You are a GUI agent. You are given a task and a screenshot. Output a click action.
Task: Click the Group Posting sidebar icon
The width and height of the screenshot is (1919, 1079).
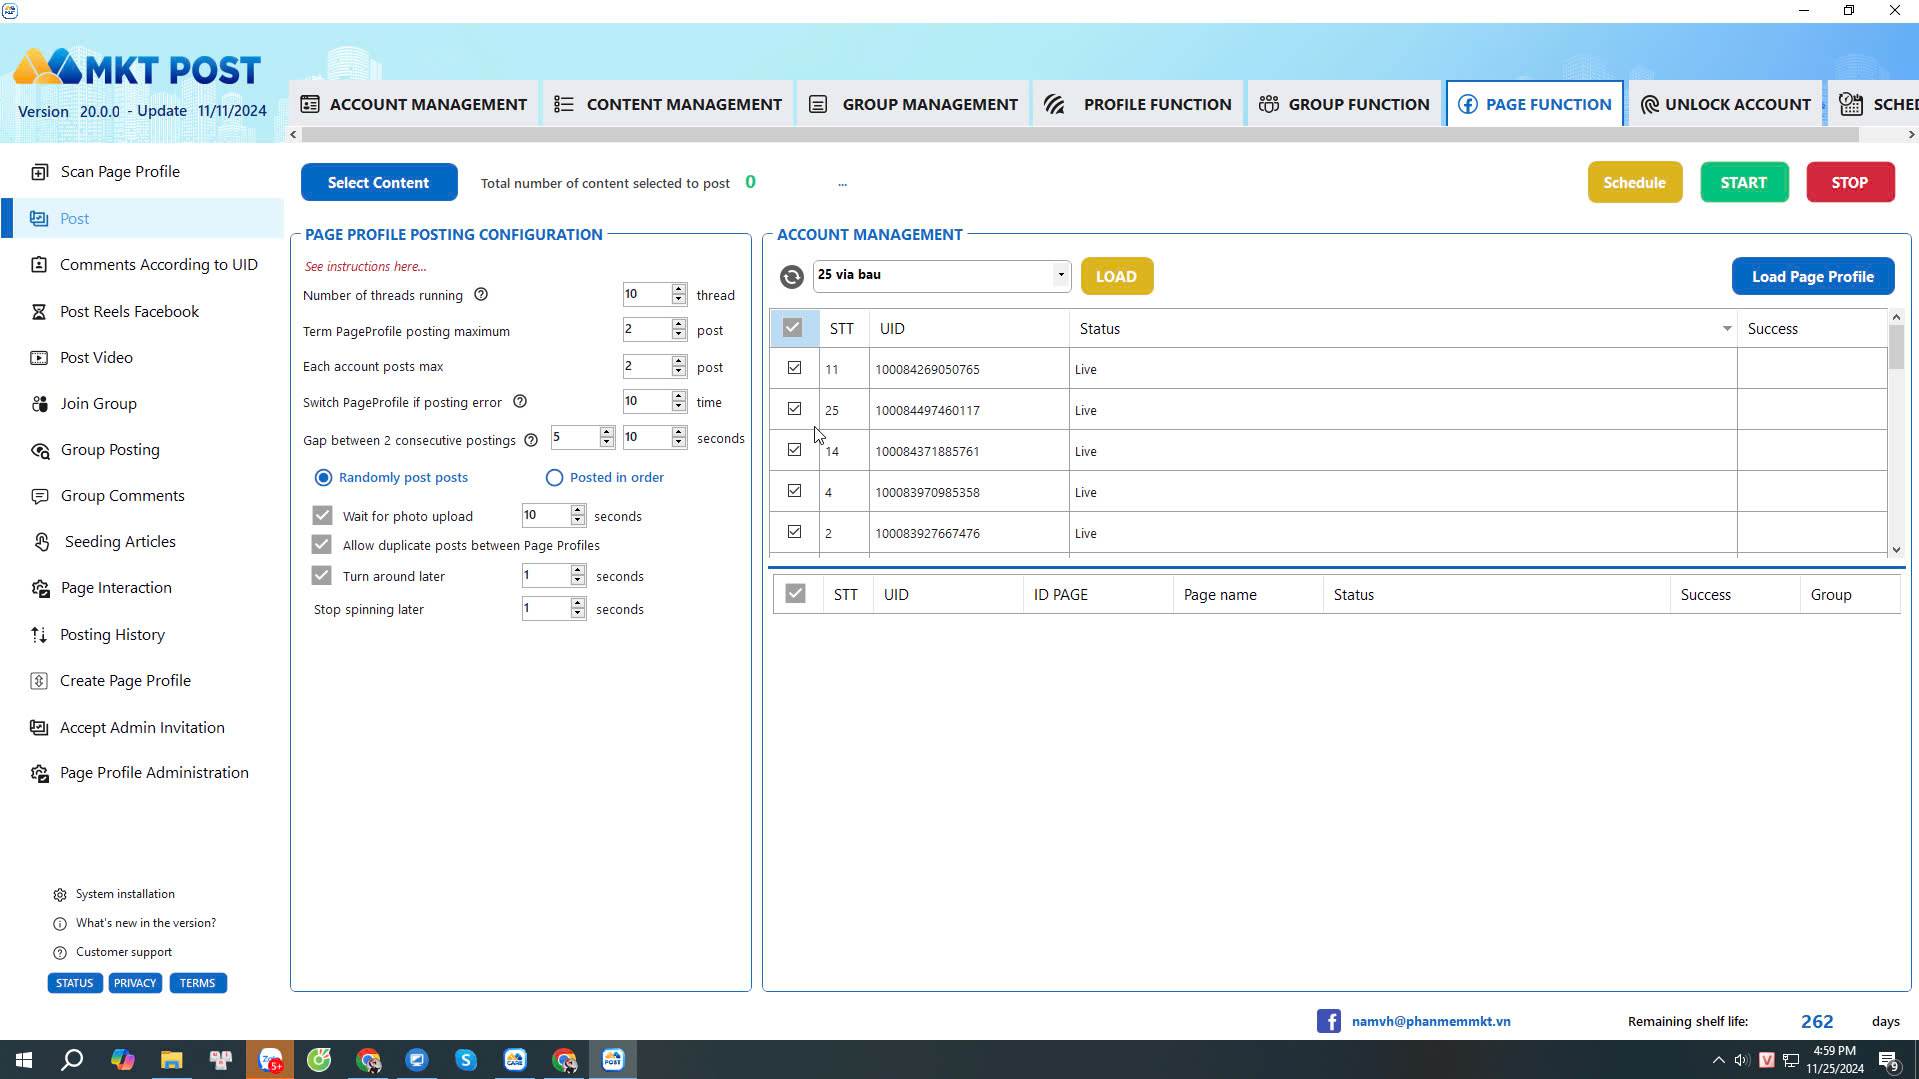pos(39,450)
